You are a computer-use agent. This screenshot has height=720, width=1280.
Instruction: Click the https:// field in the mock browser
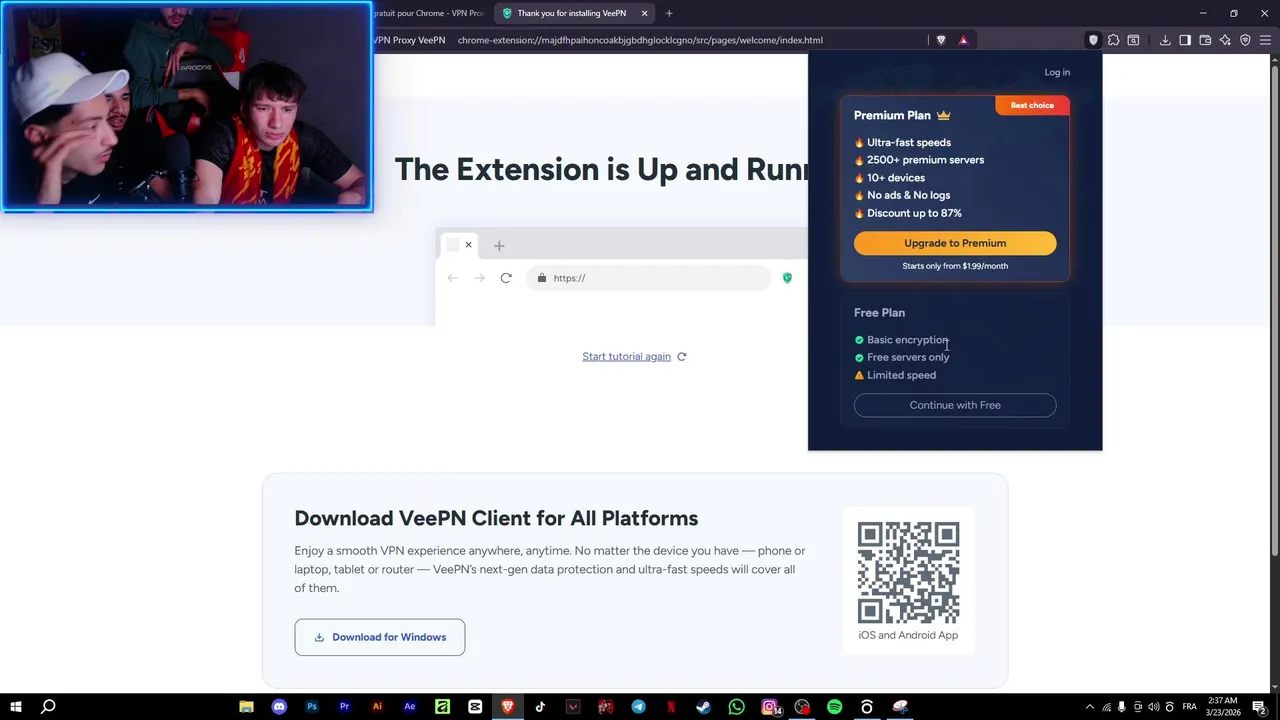click(649, 278)
